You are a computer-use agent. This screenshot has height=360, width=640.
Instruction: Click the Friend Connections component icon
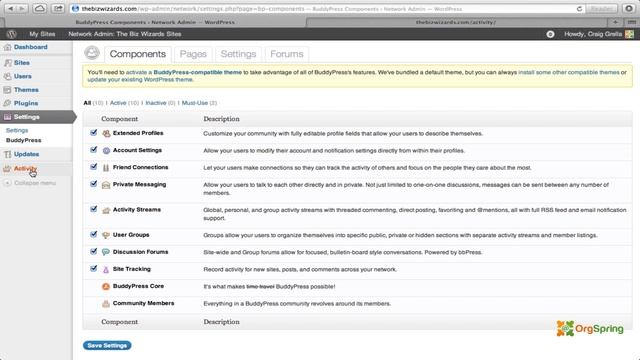click(106, 168)
